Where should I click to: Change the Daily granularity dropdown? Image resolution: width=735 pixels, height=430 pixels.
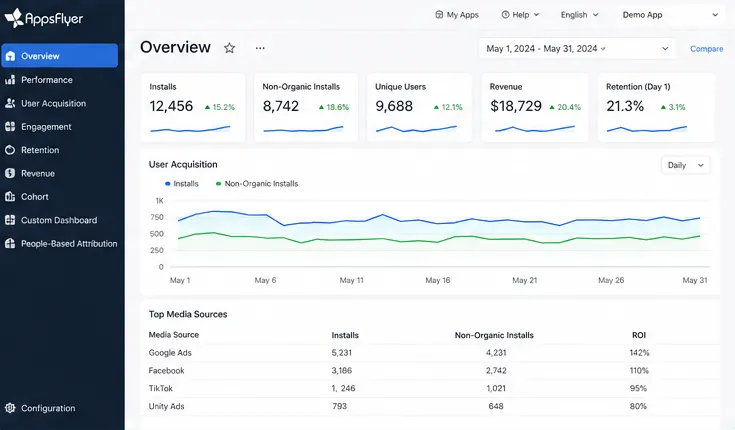[685, 165]
